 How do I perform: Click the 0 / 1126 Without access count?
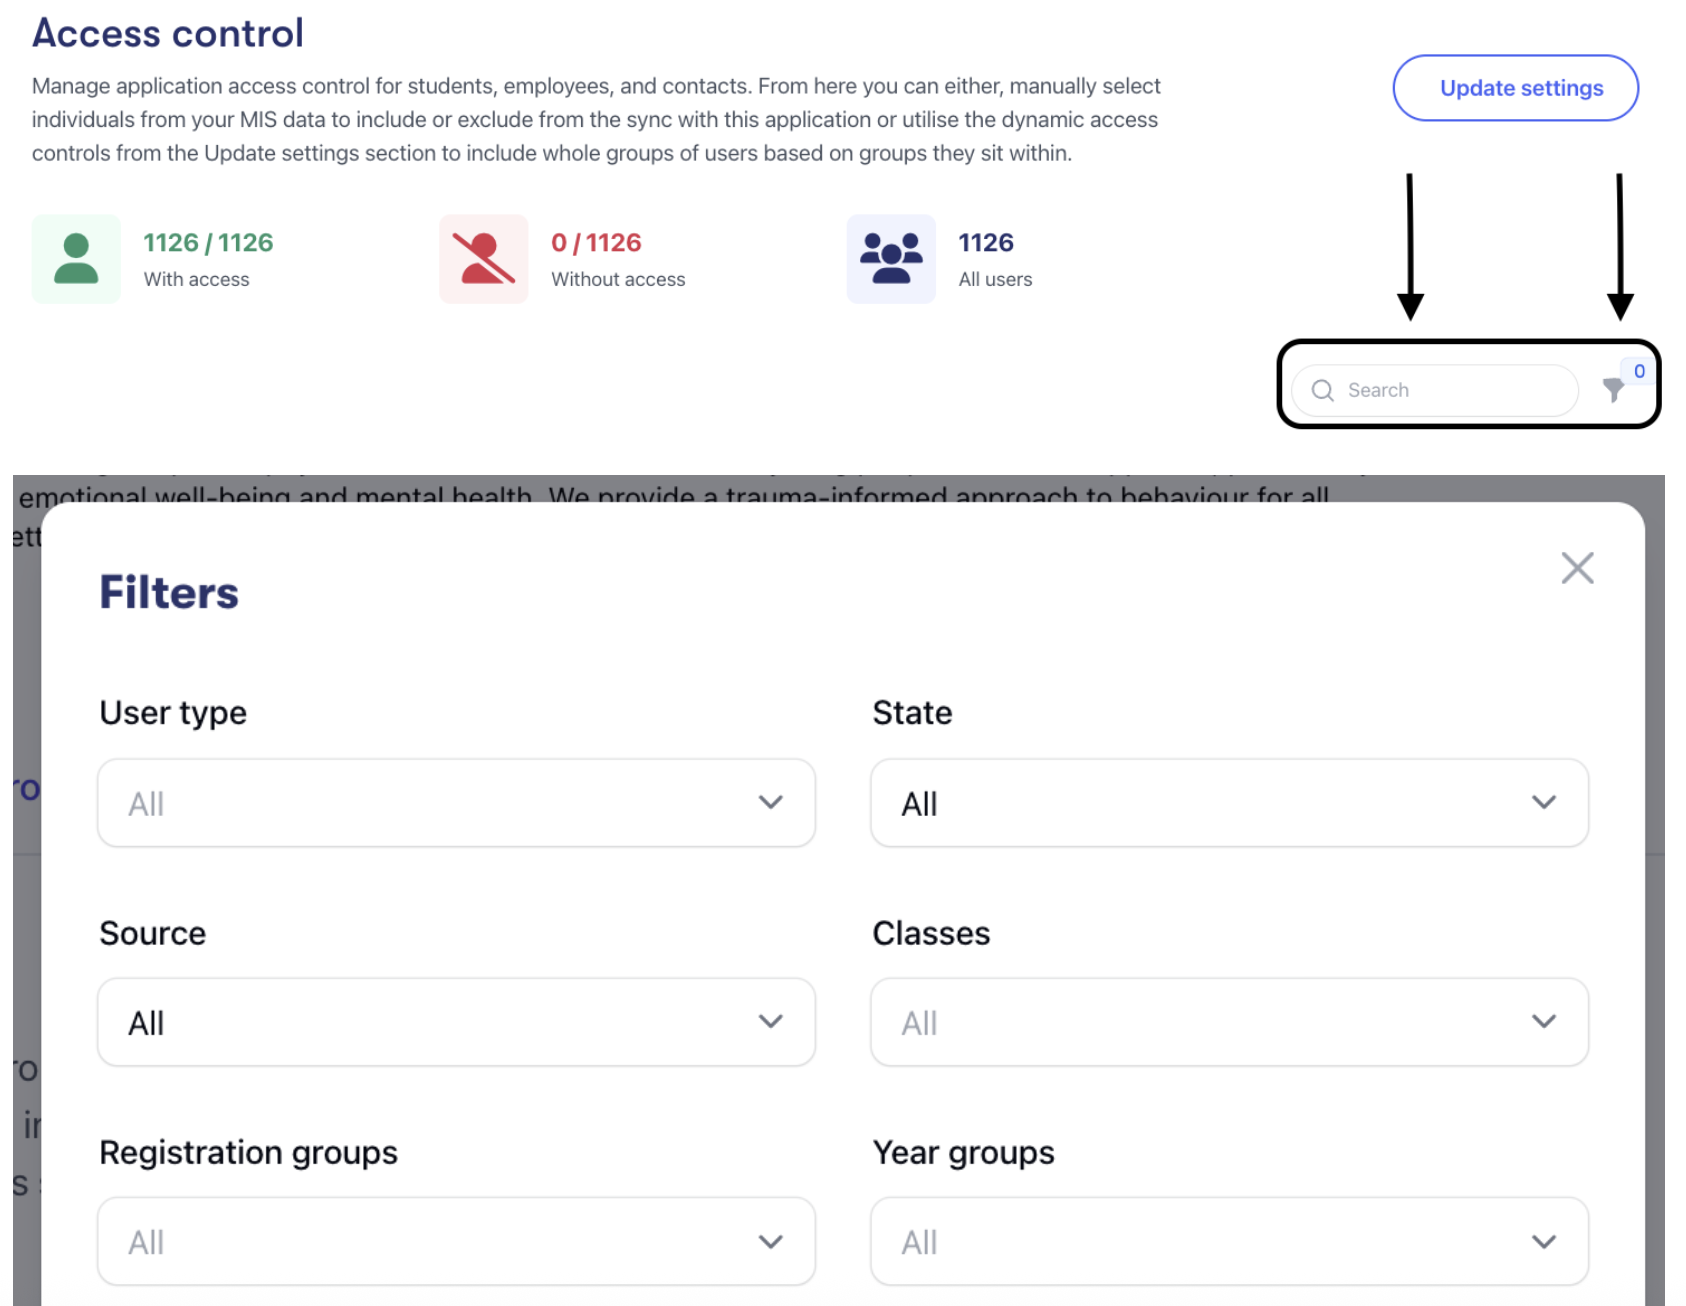point(596,243)
